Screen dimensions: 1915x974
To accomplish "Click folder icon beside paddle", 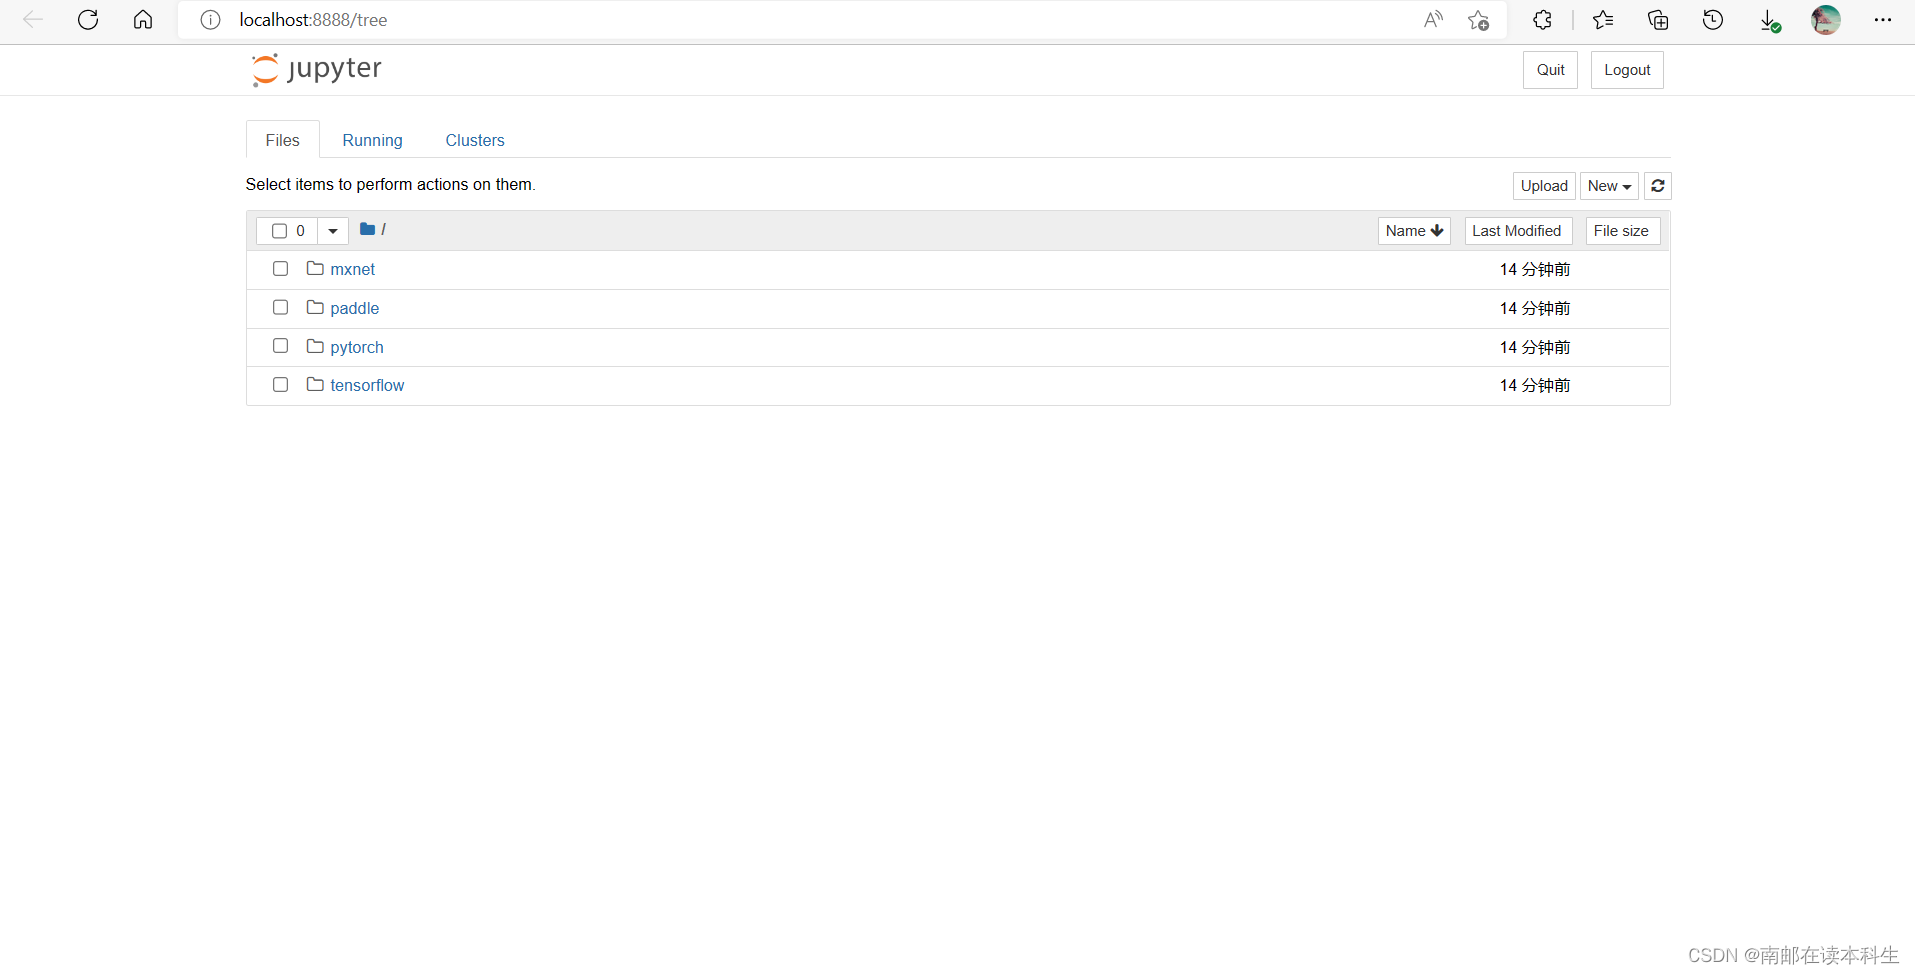I will point(315,307).
